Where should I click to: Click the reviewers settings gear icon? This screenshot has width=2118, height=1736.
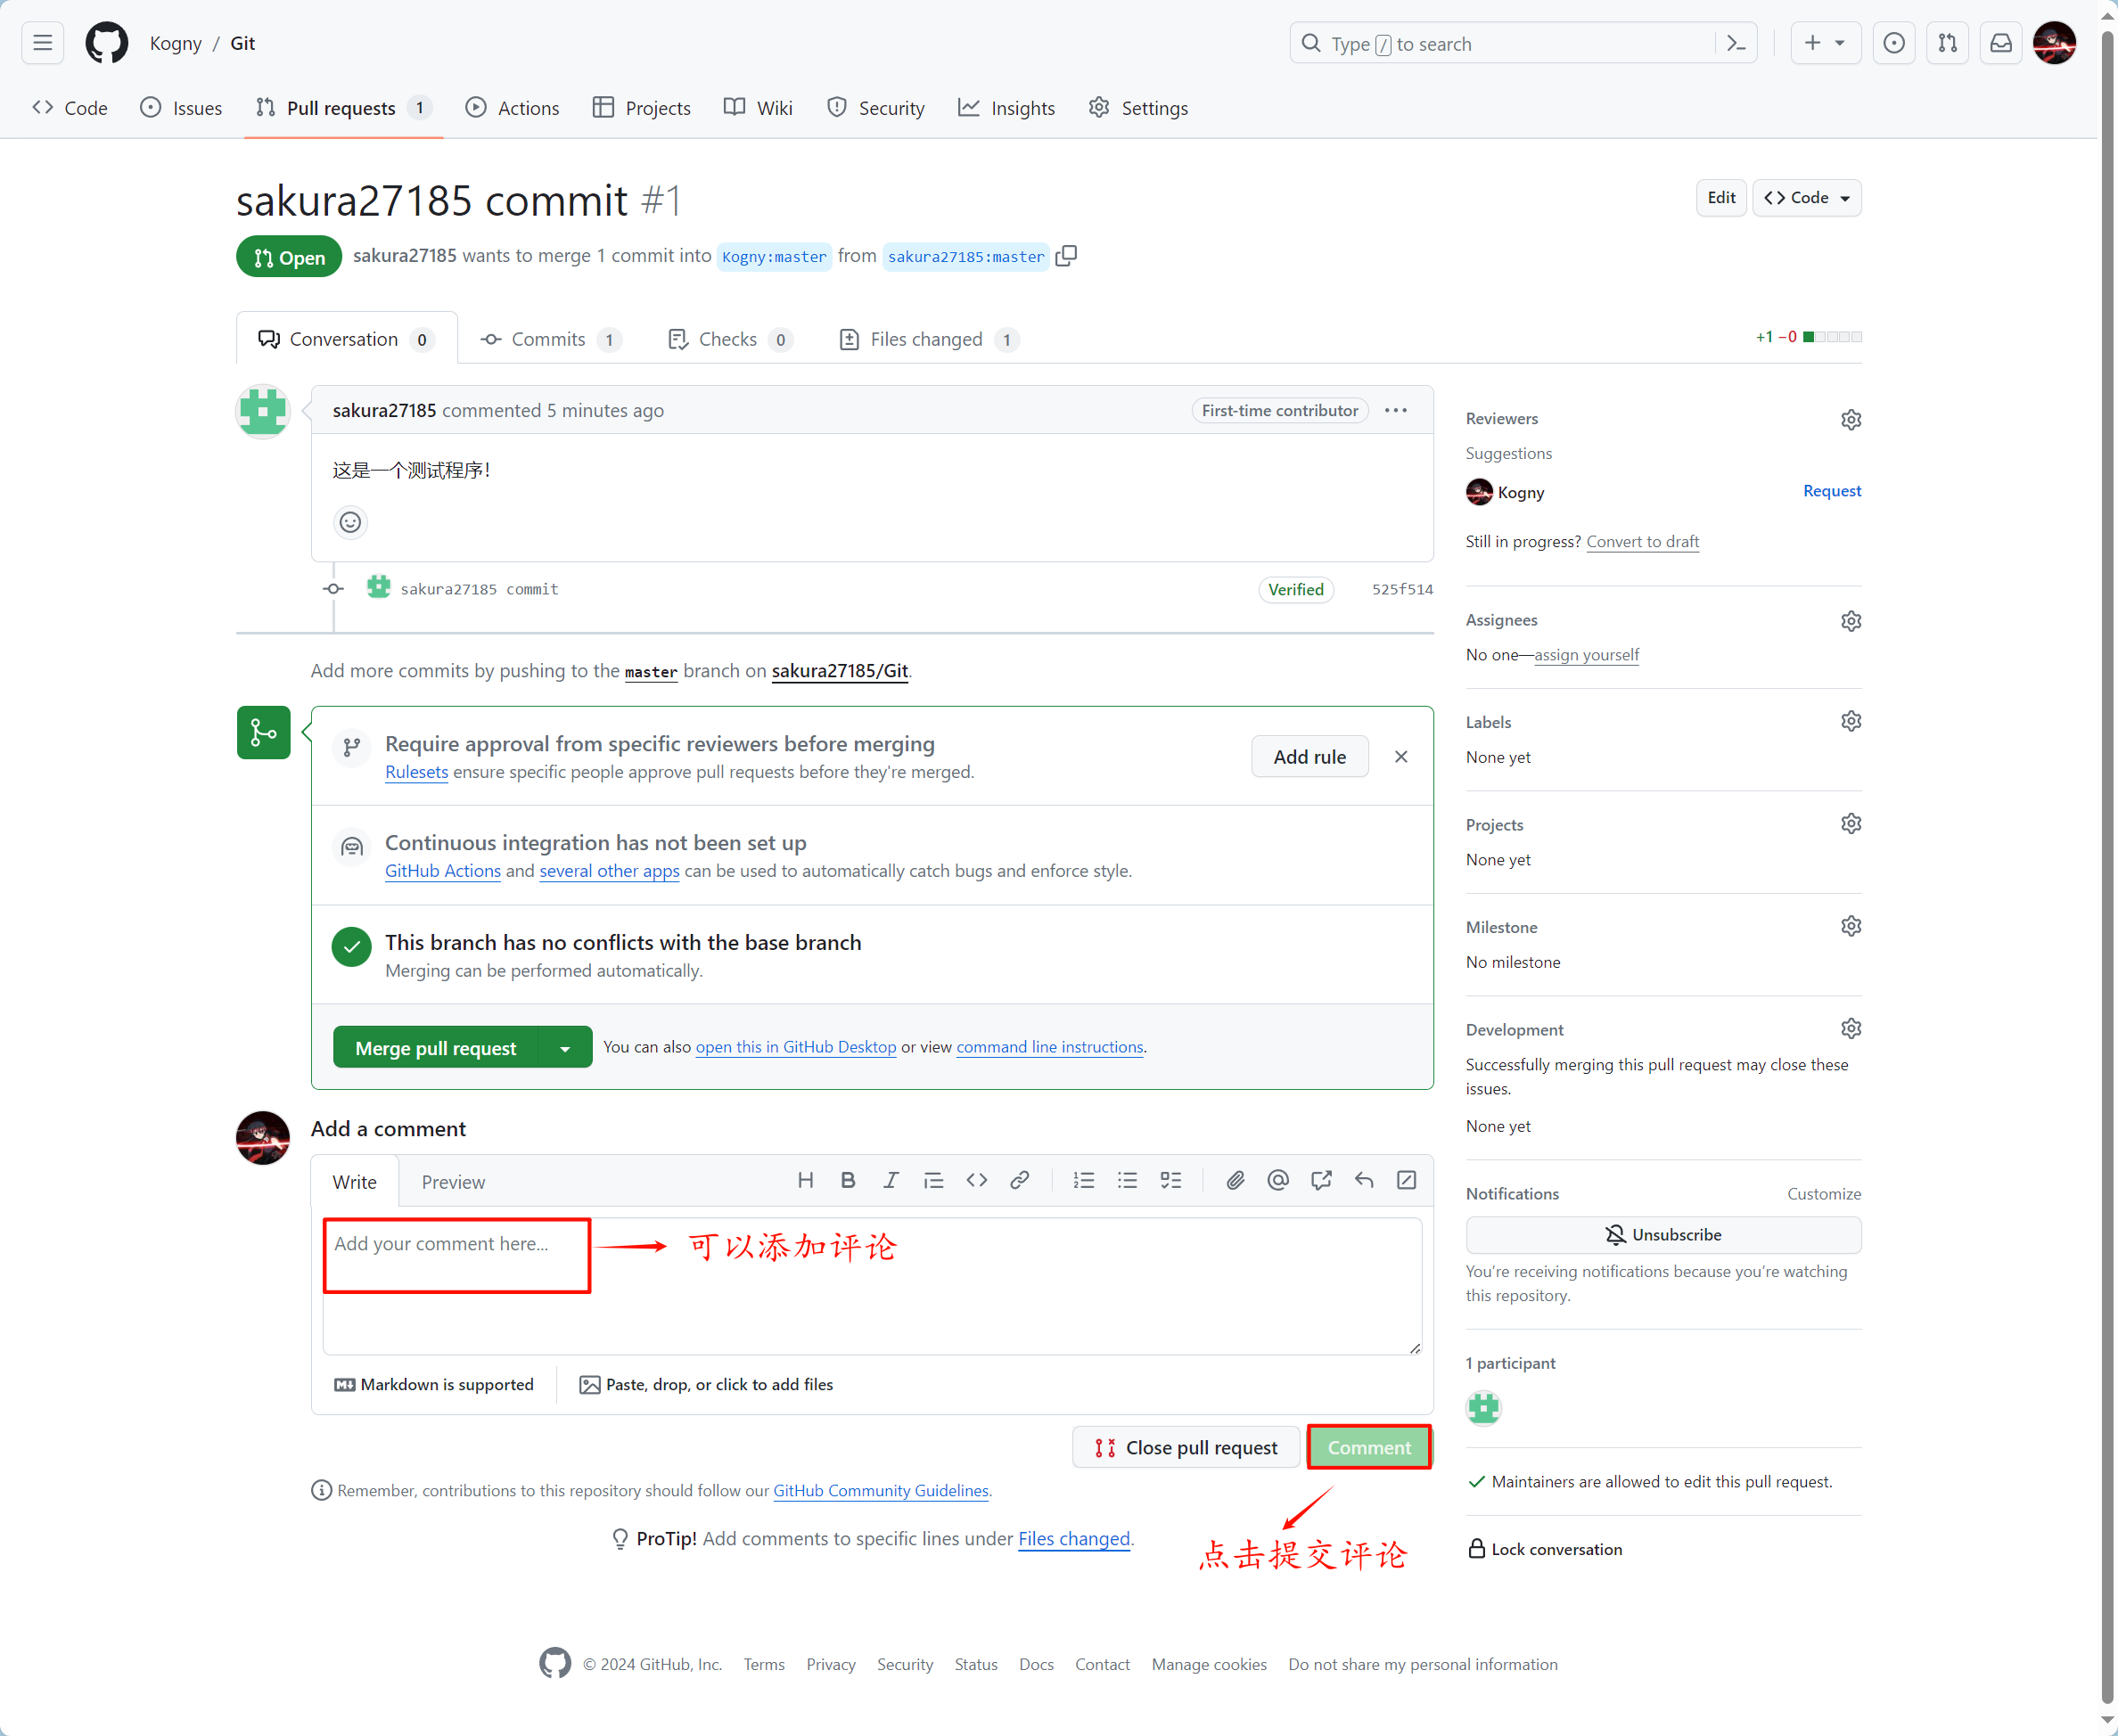click(1849, 419)
